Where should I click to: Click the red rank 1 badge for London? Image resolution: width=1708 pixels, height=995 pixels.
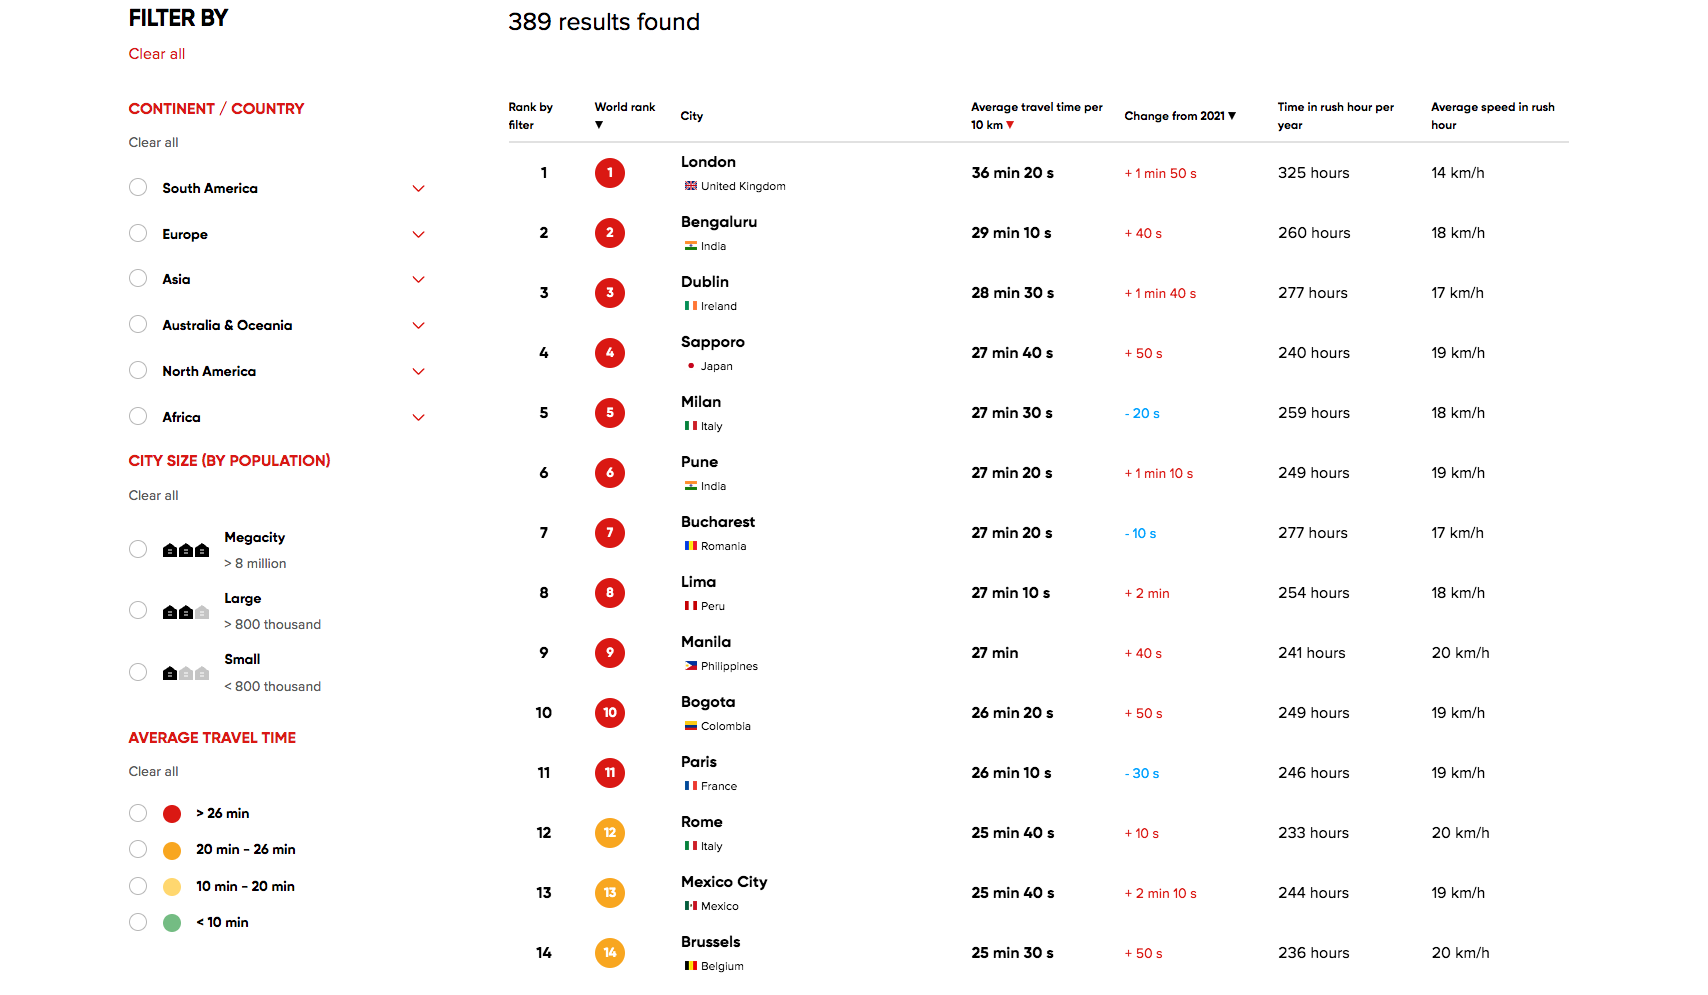[609, 173]
